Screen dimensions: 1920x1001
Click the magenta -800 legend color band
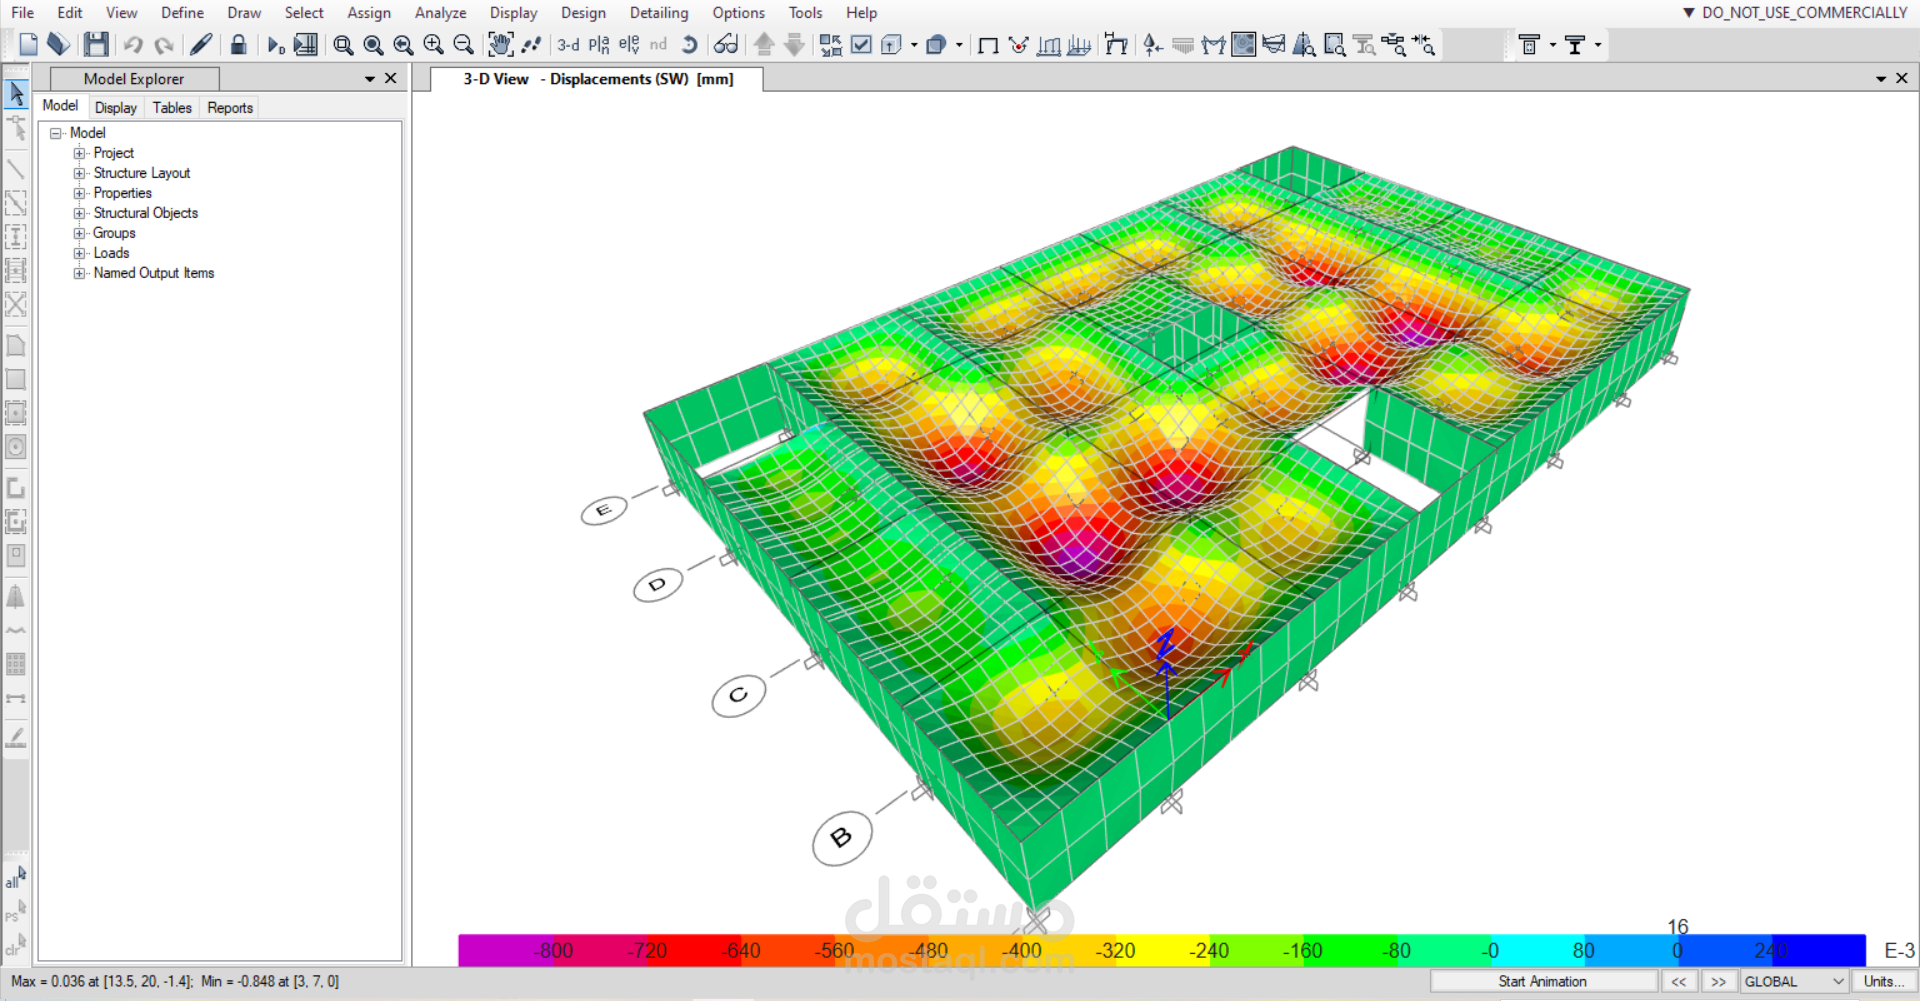pyautogui.click(x=507, y=950)
